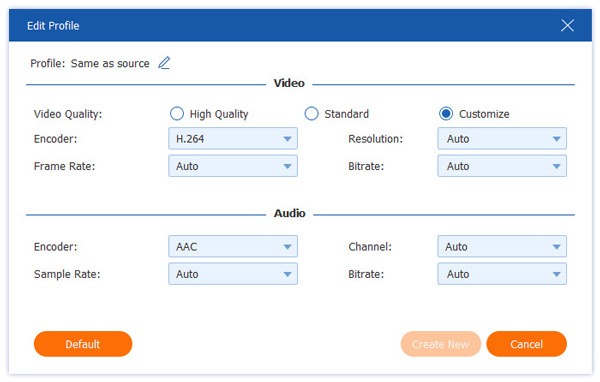Click the 'Resolution:' label
600x382 pixels.
point(375,139)
